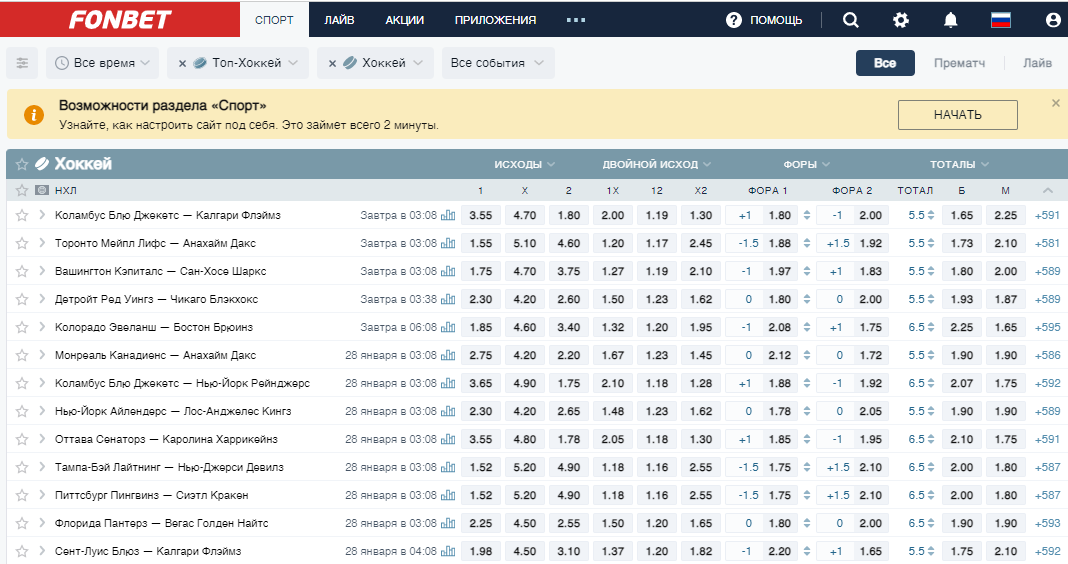This screenshot has height=564, width=1068.
Task: Close the yellow Спорт info banner
Action: click(x=1056, y=103)
